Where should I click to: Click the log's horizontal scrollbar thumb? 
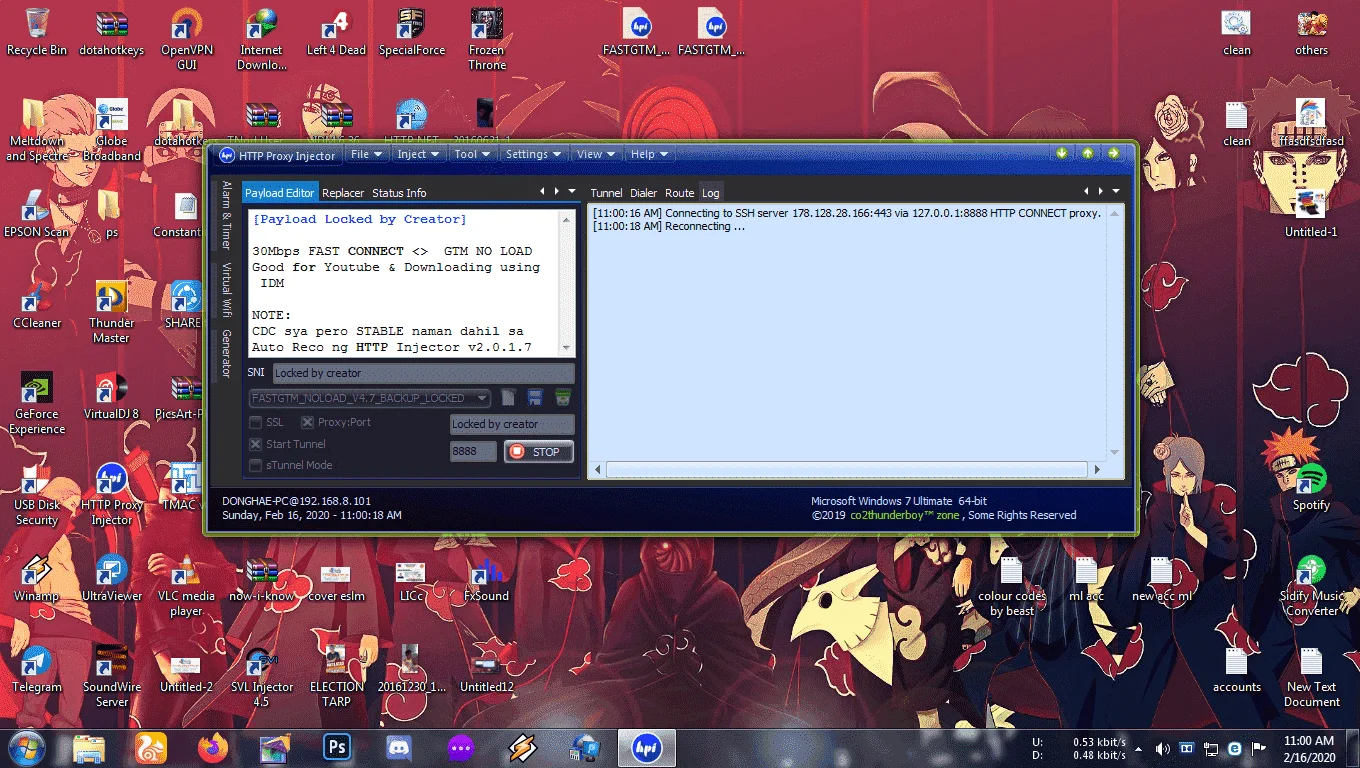point(846,469)
